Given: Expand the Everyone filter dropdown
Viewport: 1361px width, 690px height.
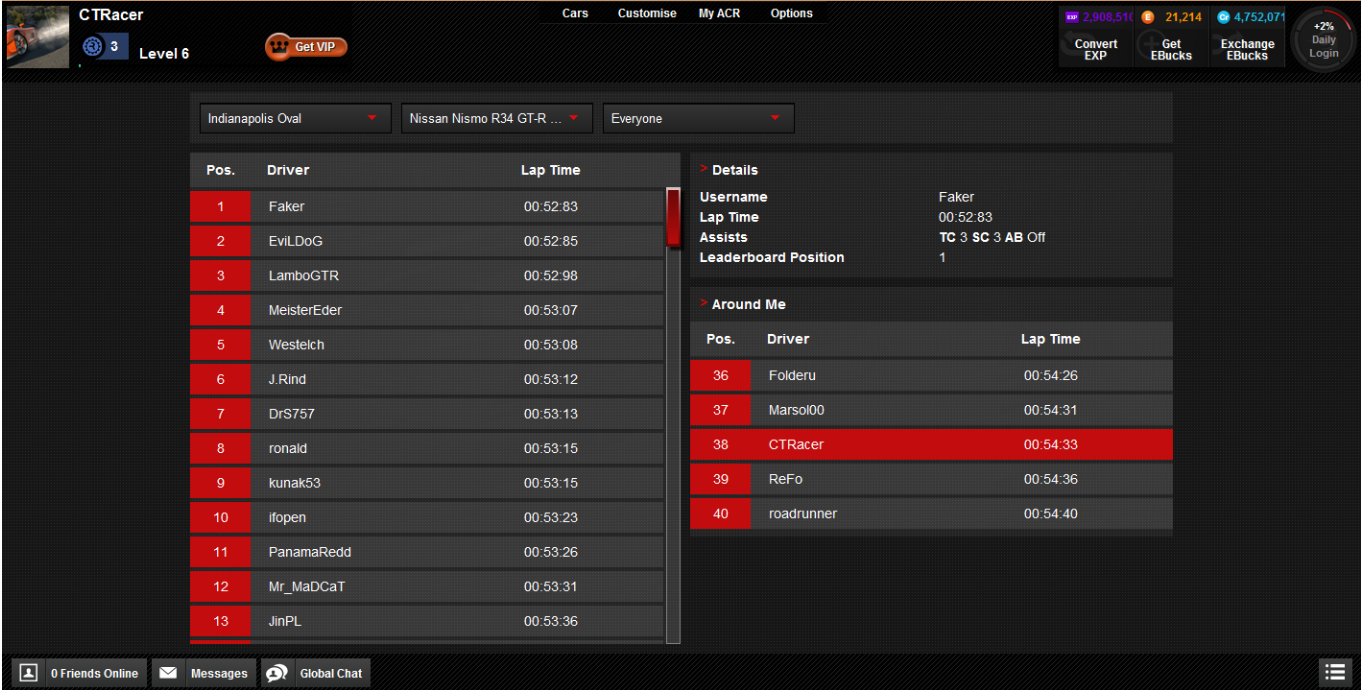Looking at the screenshot, I should pyautogui.click(x=697, y=118).
